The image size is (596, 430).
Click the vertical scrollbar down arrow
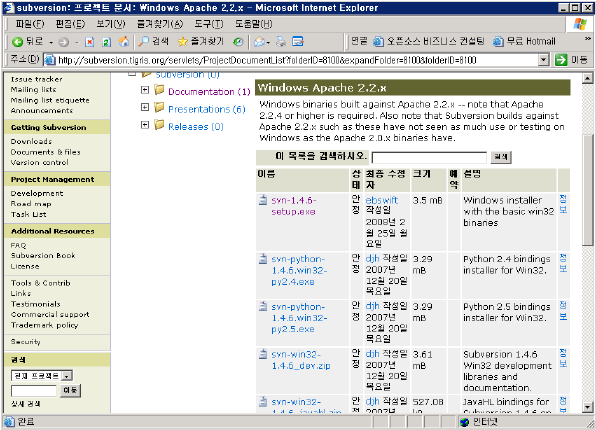(x=588, y=407)
